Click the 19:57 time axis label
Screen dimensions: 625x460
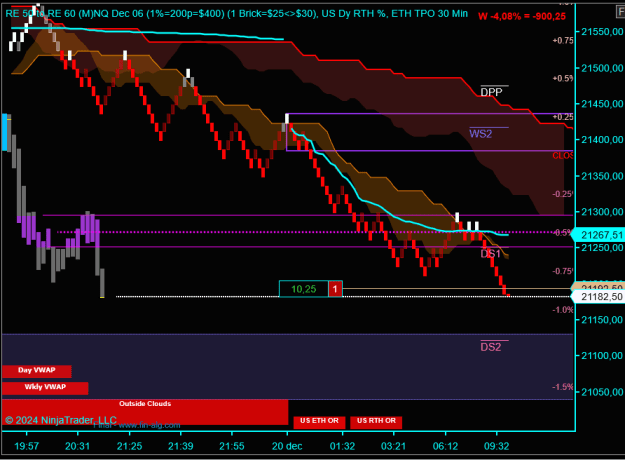(27, 446)
